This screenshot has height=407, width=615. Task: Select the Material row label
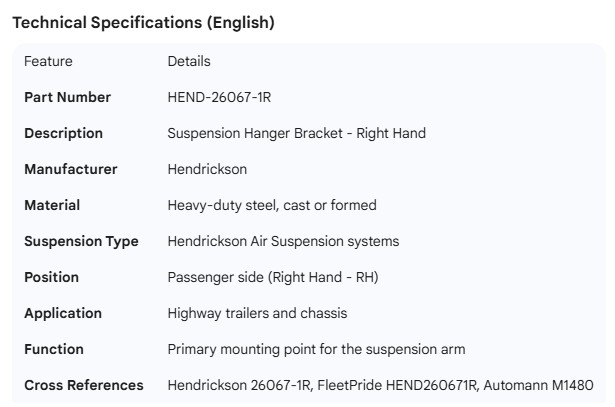(x=52, y=206)
